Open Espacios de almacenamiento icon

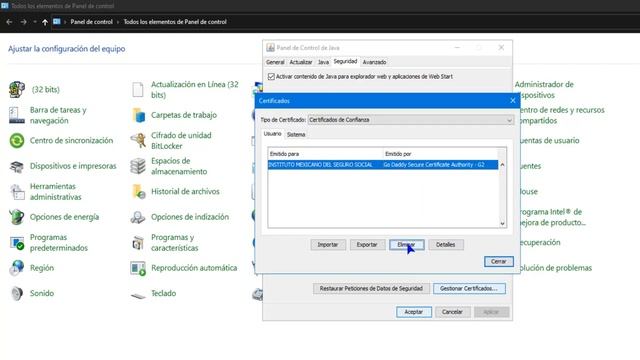[138, 166]
